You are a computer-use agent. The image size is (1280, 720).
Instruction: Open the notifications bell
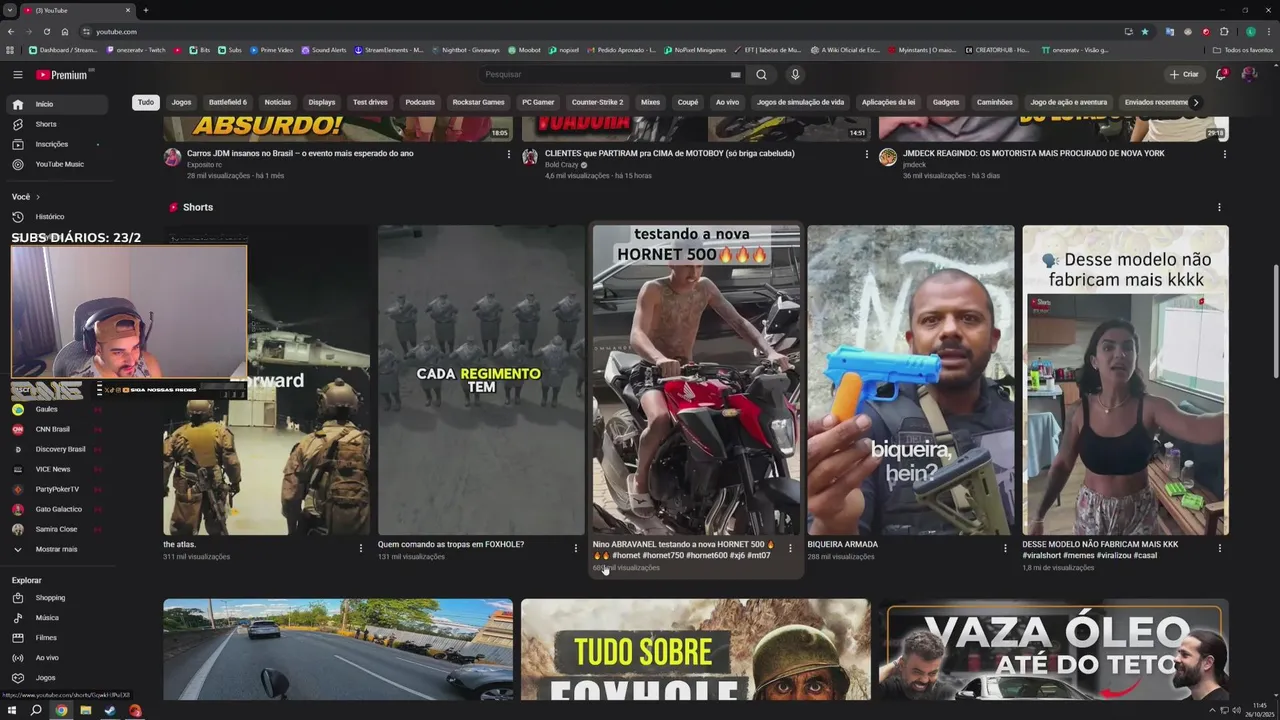(x=1221, y=74)
